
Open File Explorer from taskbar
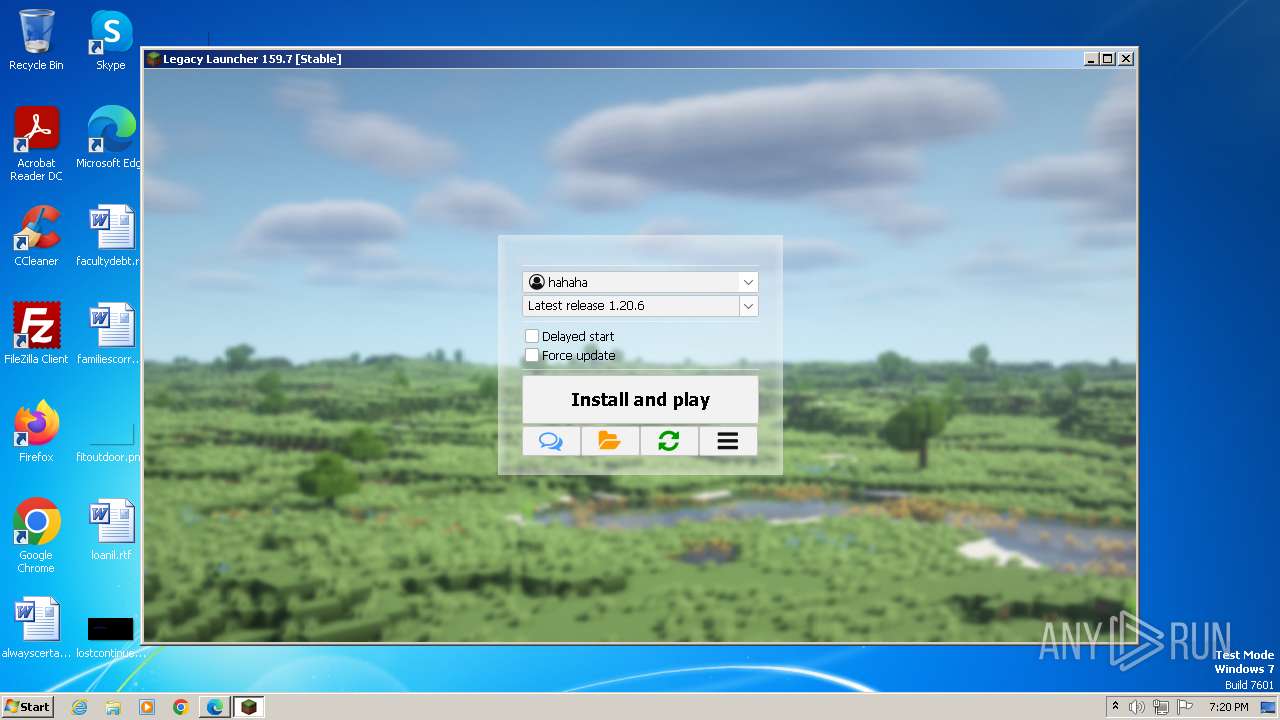point(113,707)
